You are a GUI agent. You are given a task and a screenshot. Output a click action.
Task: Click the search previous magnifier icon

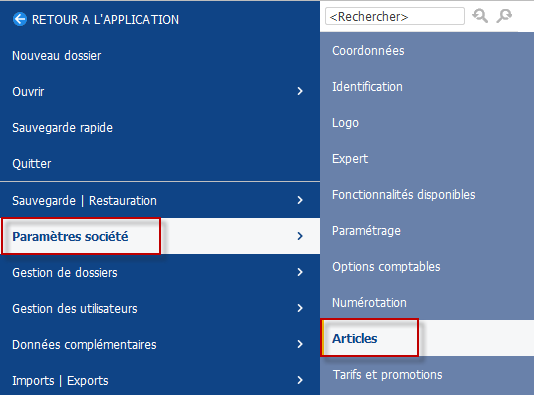click(x=480, y=16)
